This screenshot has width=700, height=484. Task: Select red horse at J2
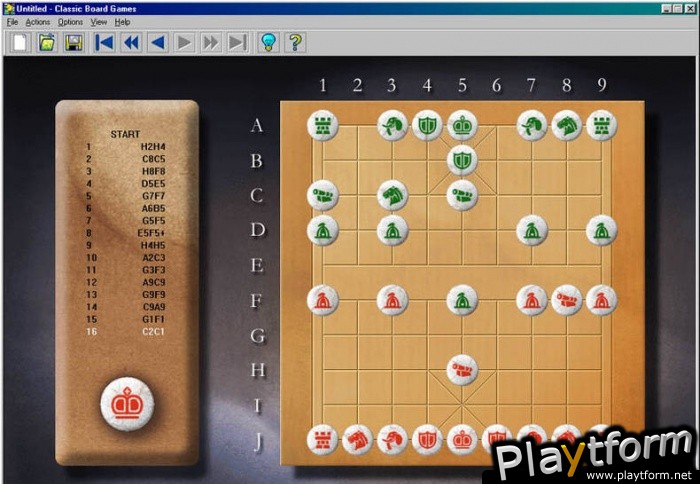[x=357, y=440]
